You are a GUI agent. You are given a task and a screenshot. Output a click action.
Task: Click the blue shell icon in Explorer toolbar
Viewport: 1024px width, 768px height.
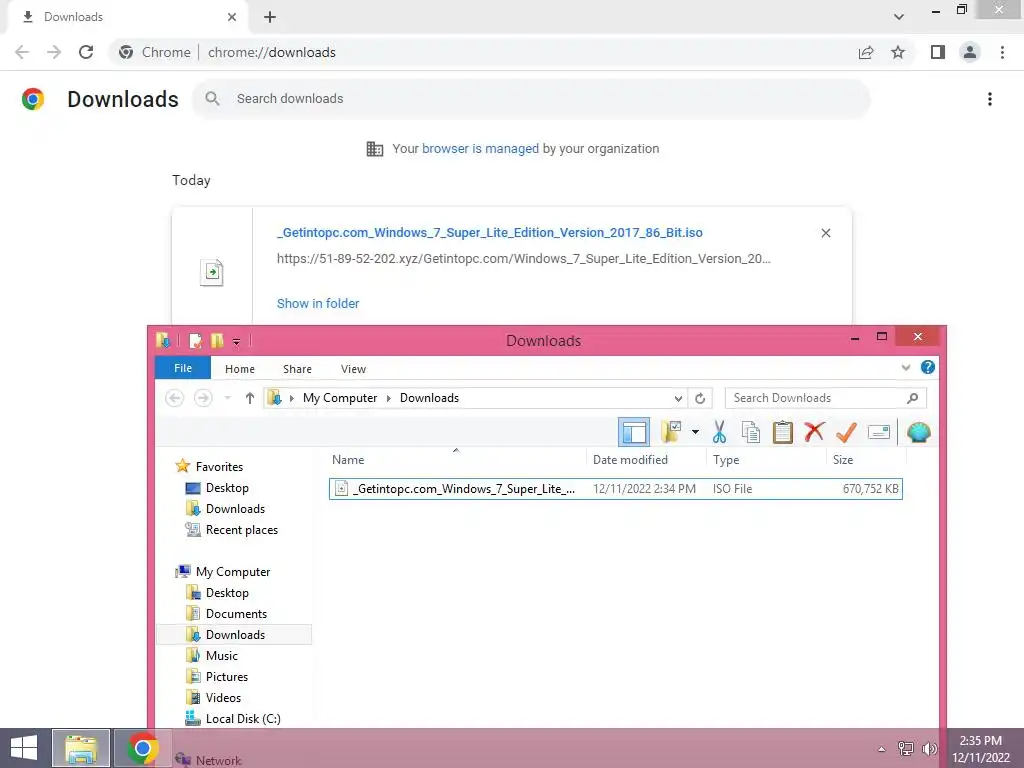pos(918,432)
